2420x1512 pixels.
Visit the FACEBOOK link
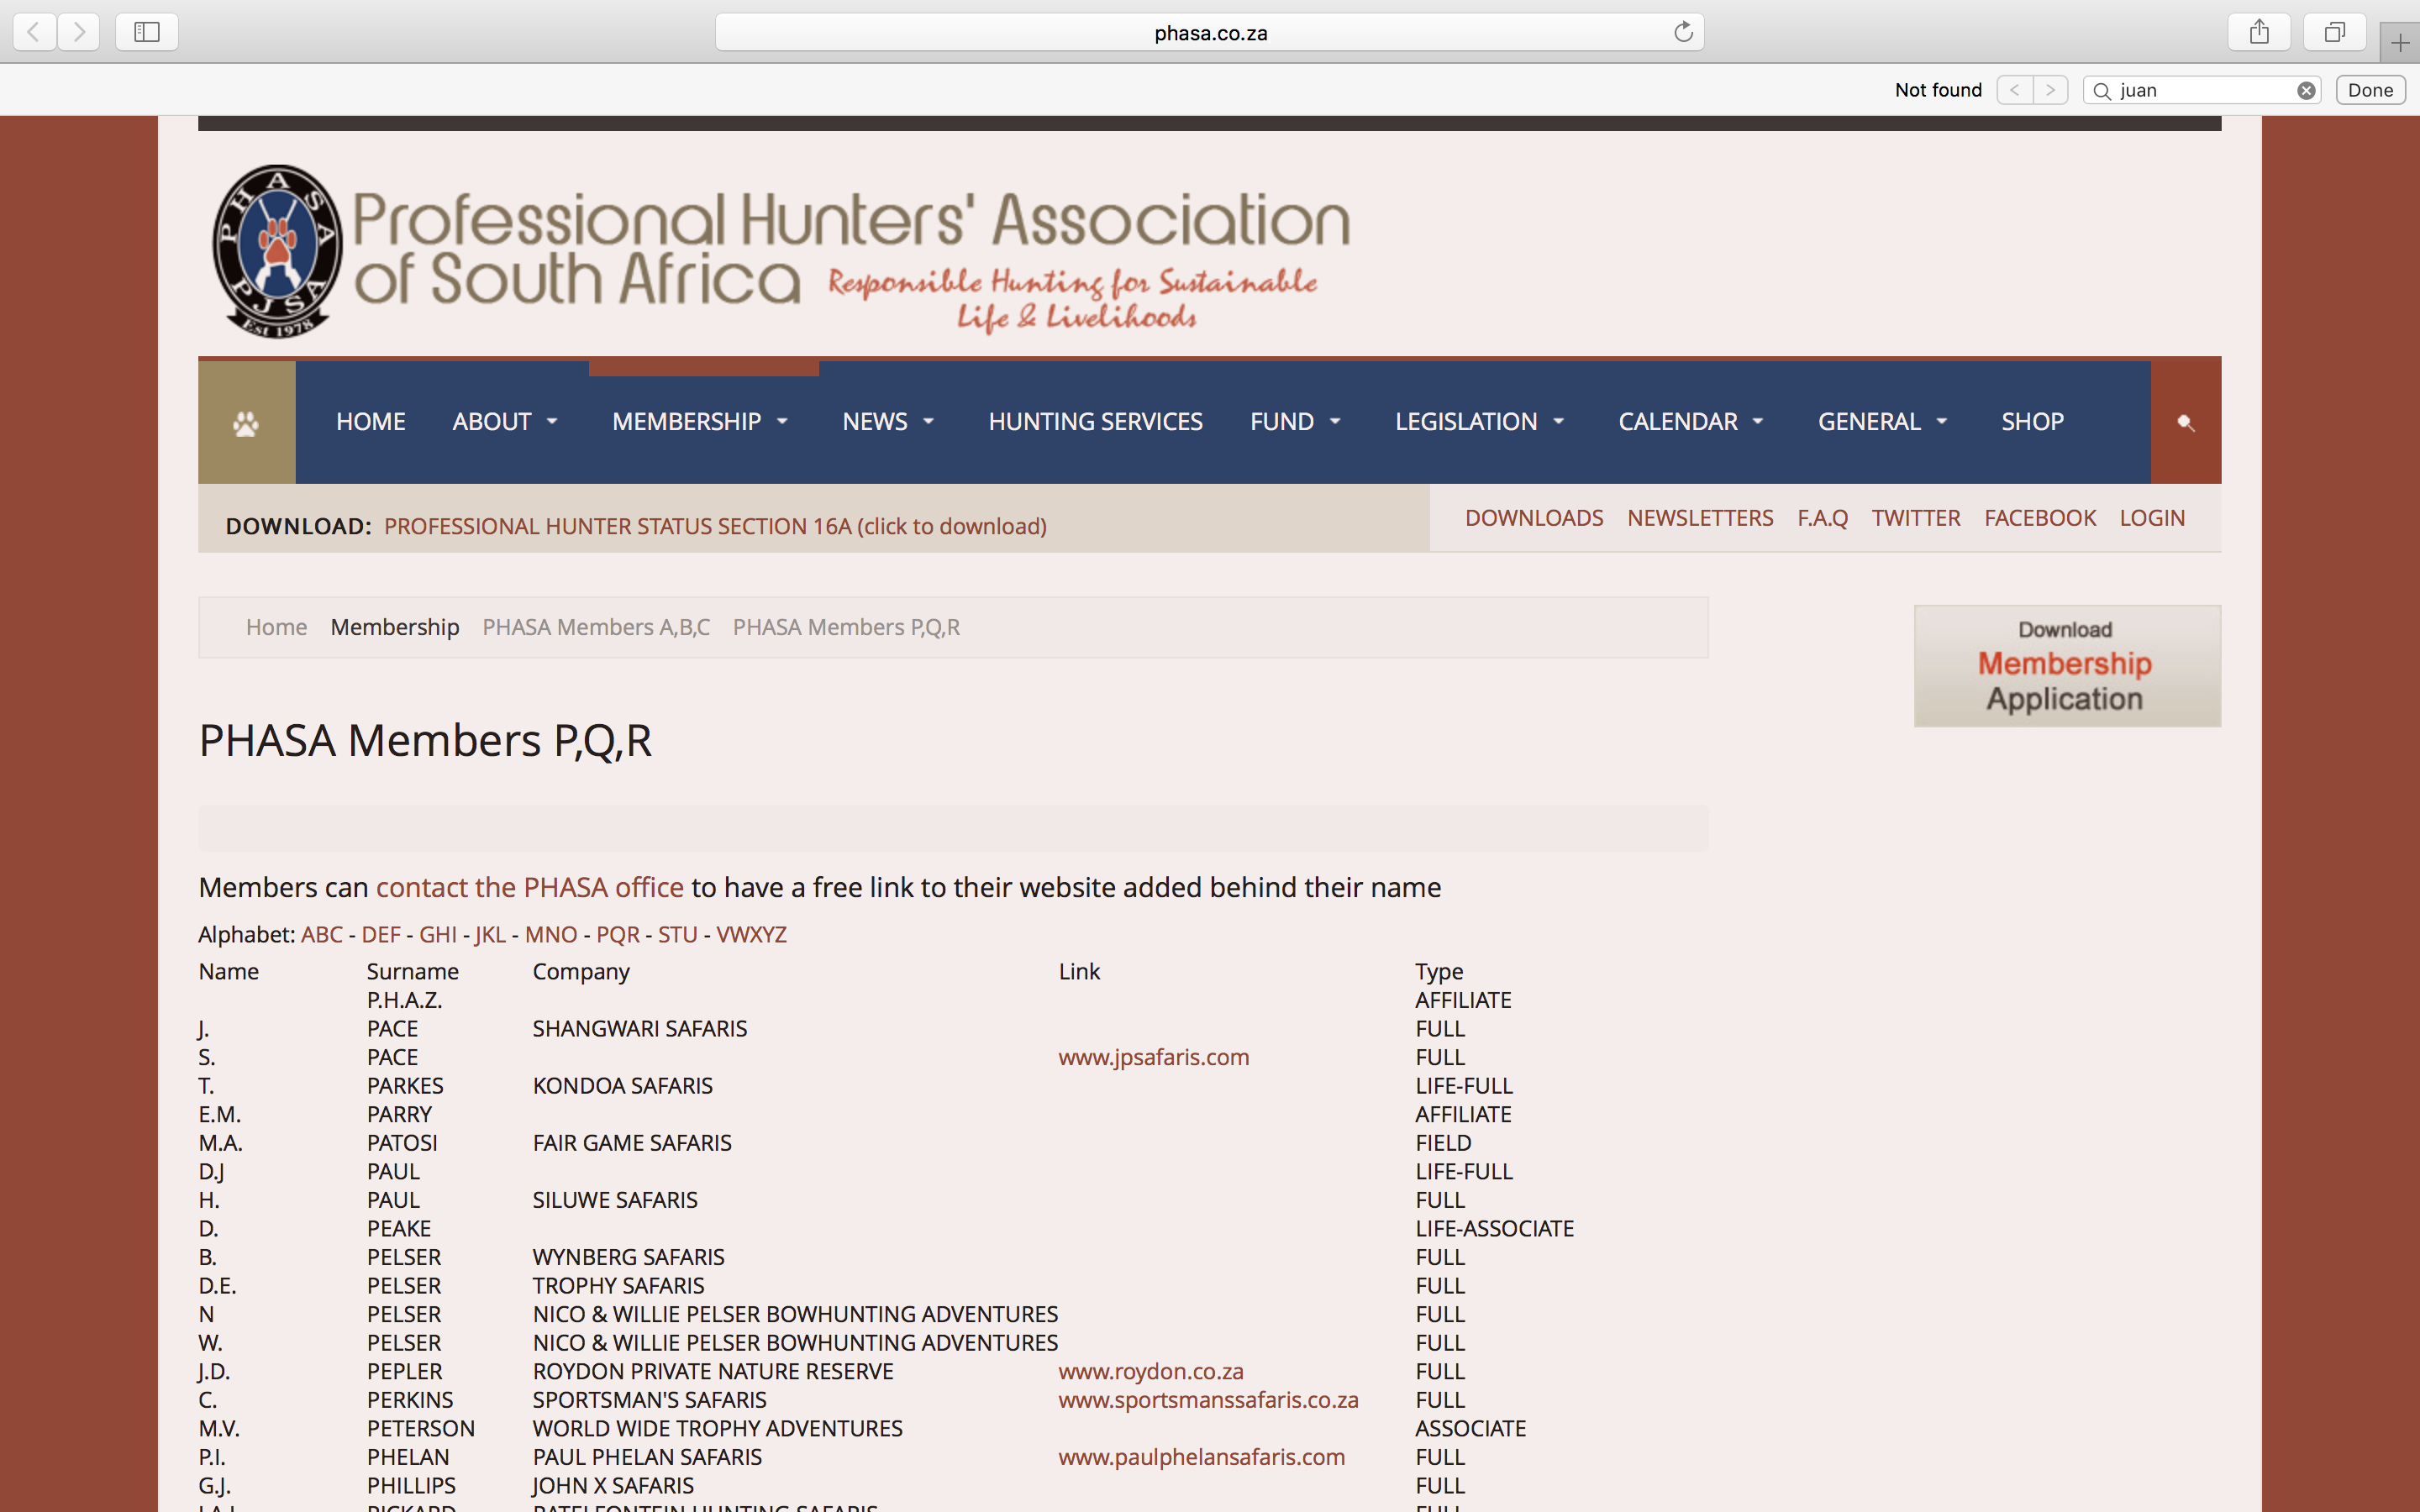2040,518
